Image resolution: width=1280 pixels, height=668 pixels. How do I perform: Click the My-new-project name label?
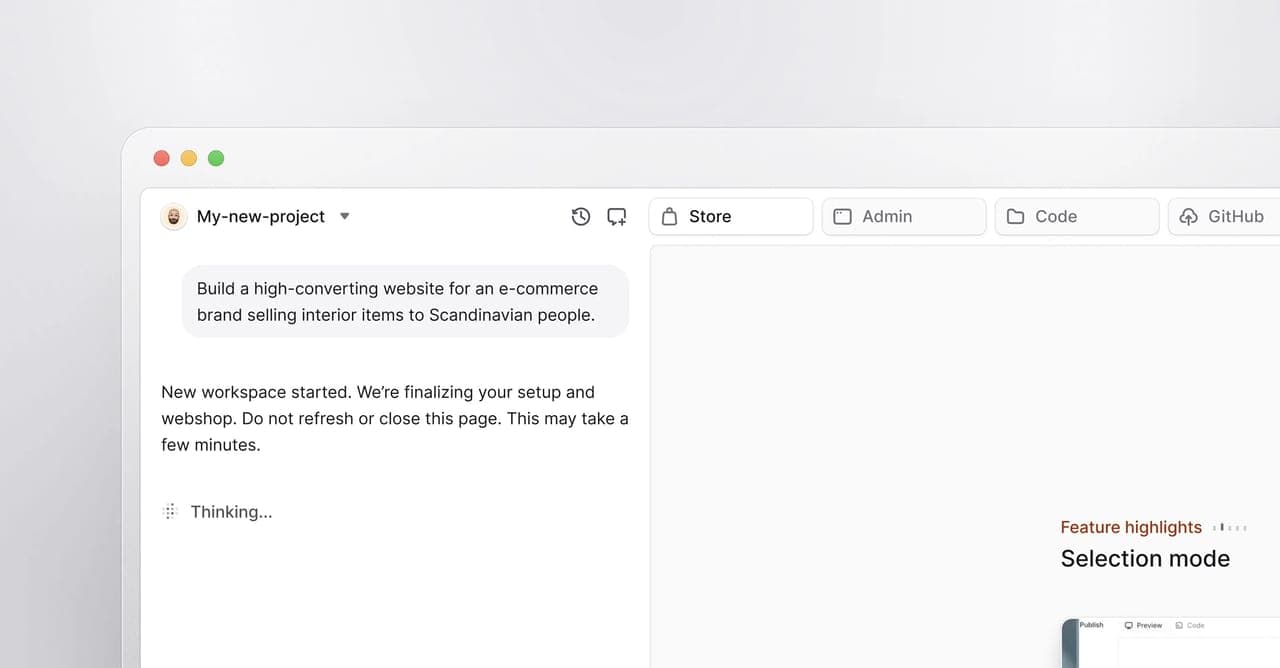tap(261, 216)
